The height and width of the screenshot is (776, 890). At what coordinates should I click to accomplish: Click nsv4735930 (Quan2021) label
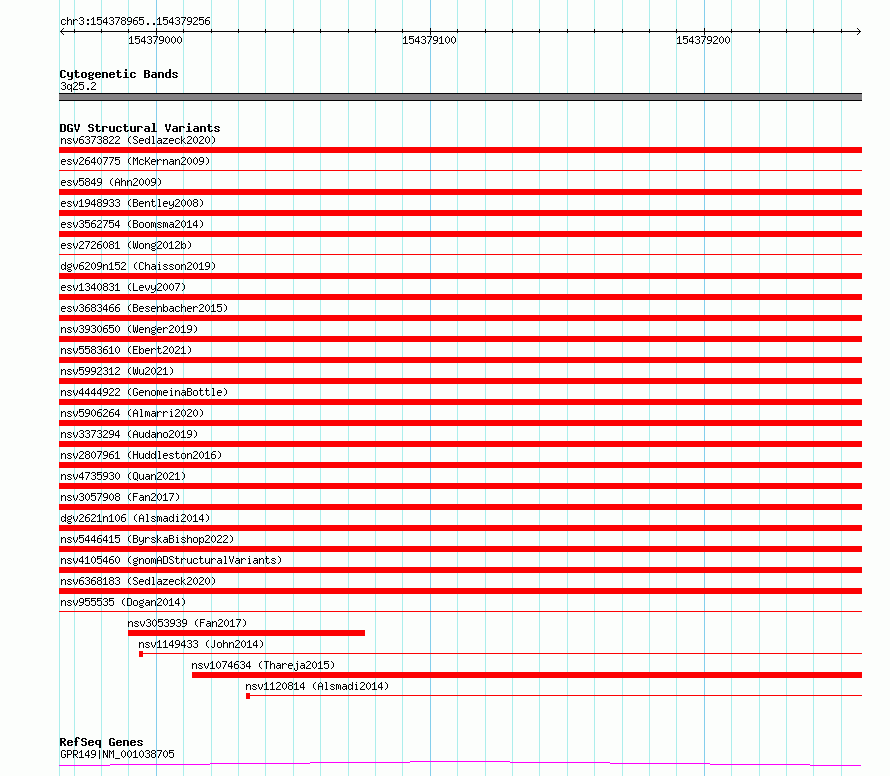pyautogui.click(x=123, y=476)
